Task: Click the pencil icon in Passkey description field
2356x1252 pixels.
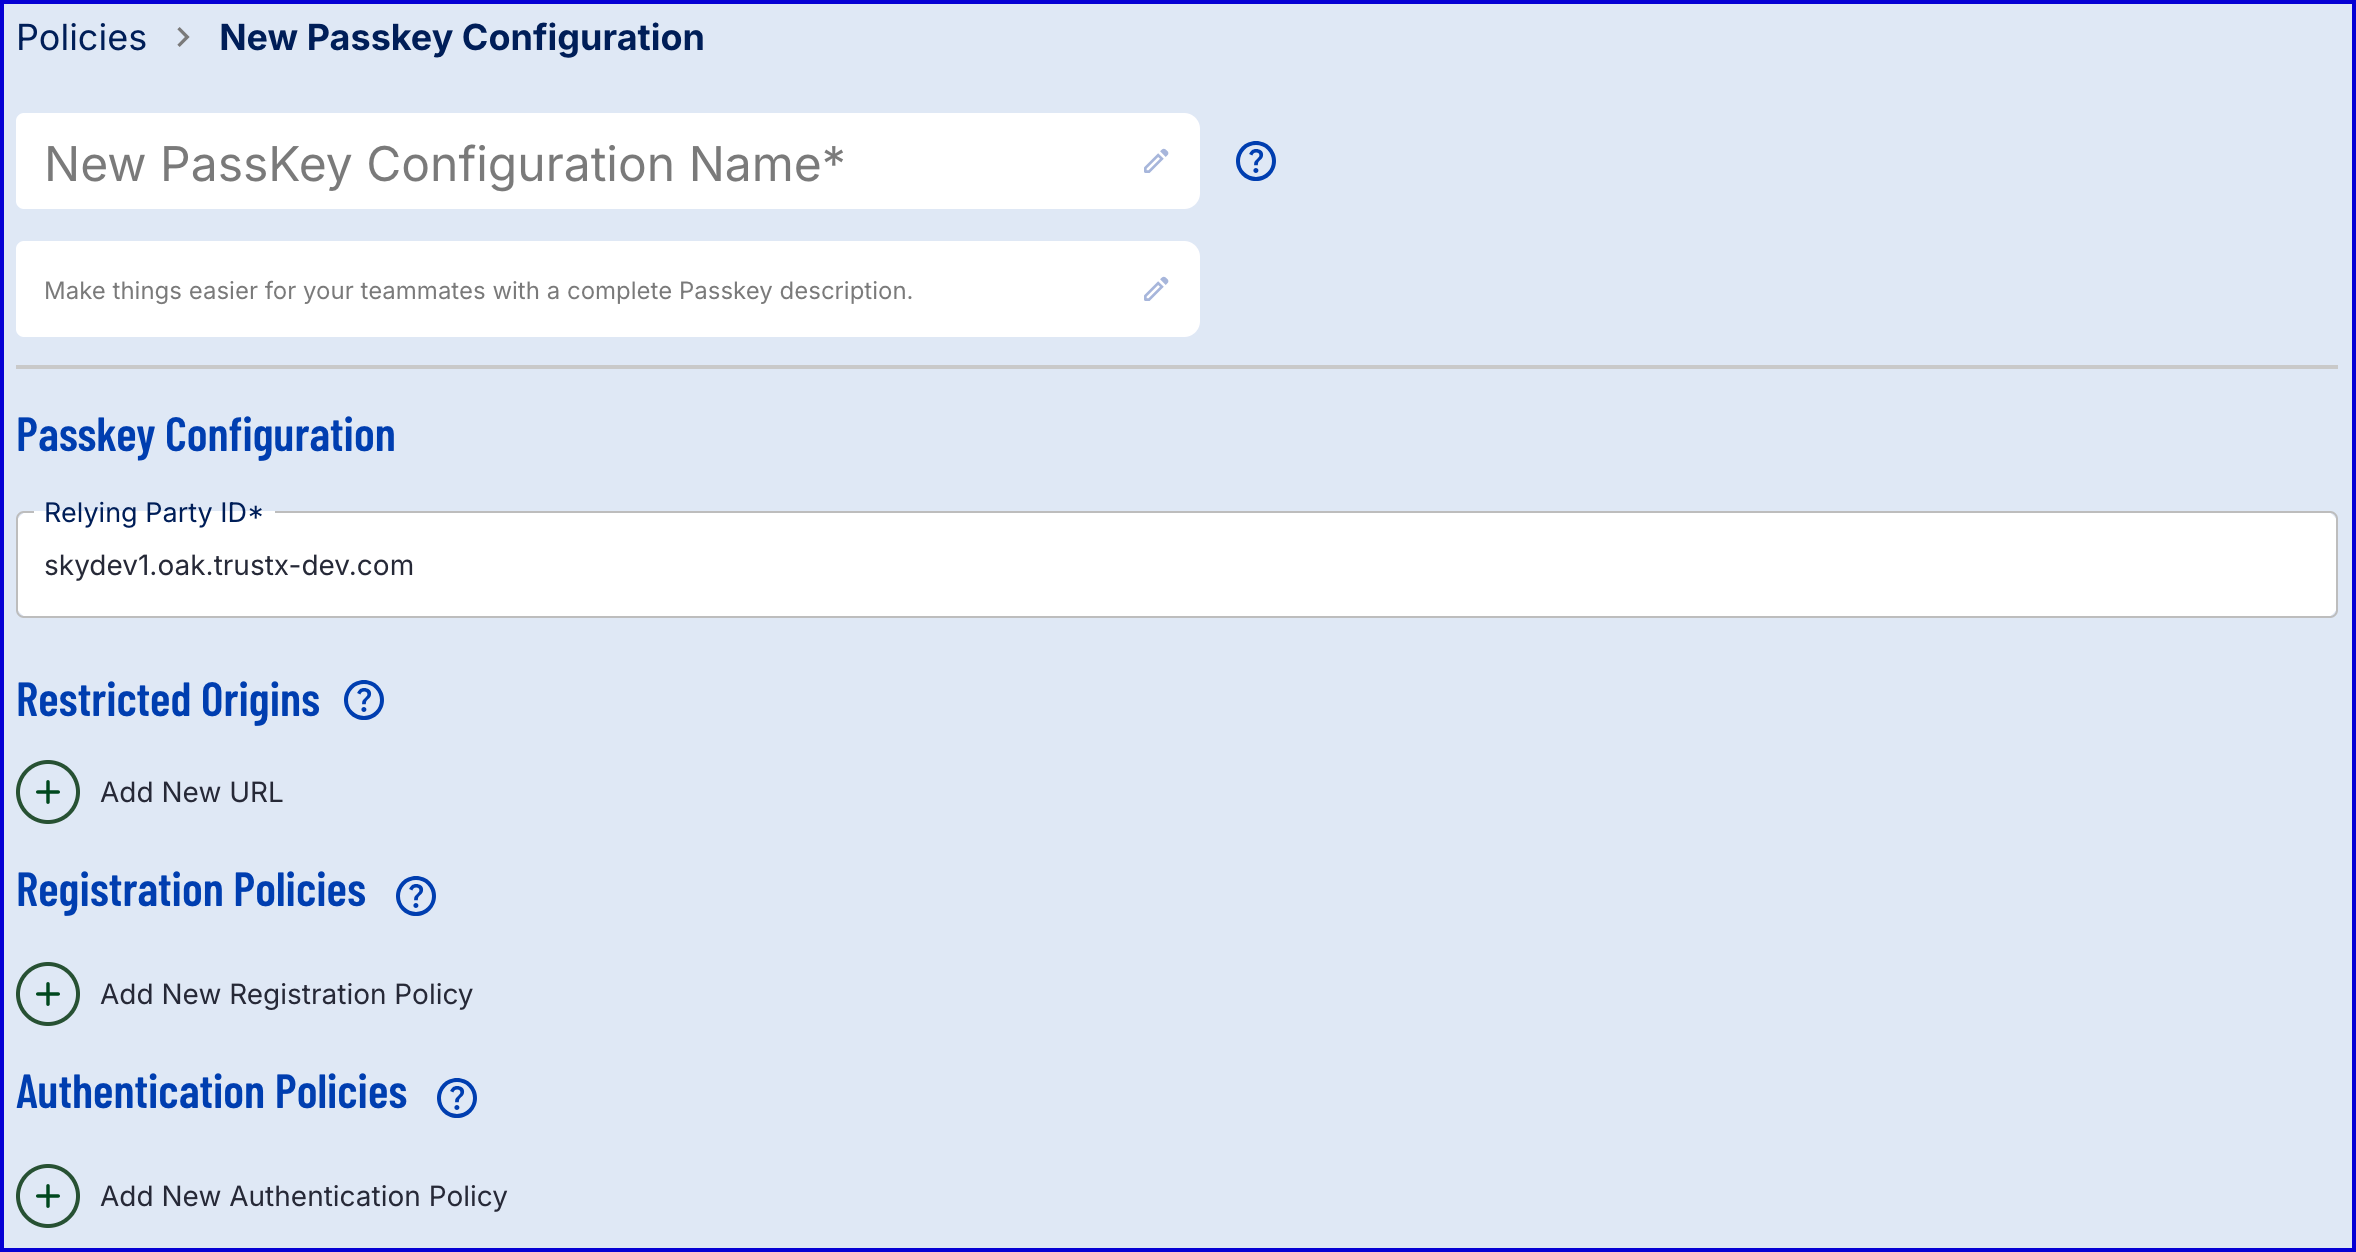Action: pos(1156,290)
